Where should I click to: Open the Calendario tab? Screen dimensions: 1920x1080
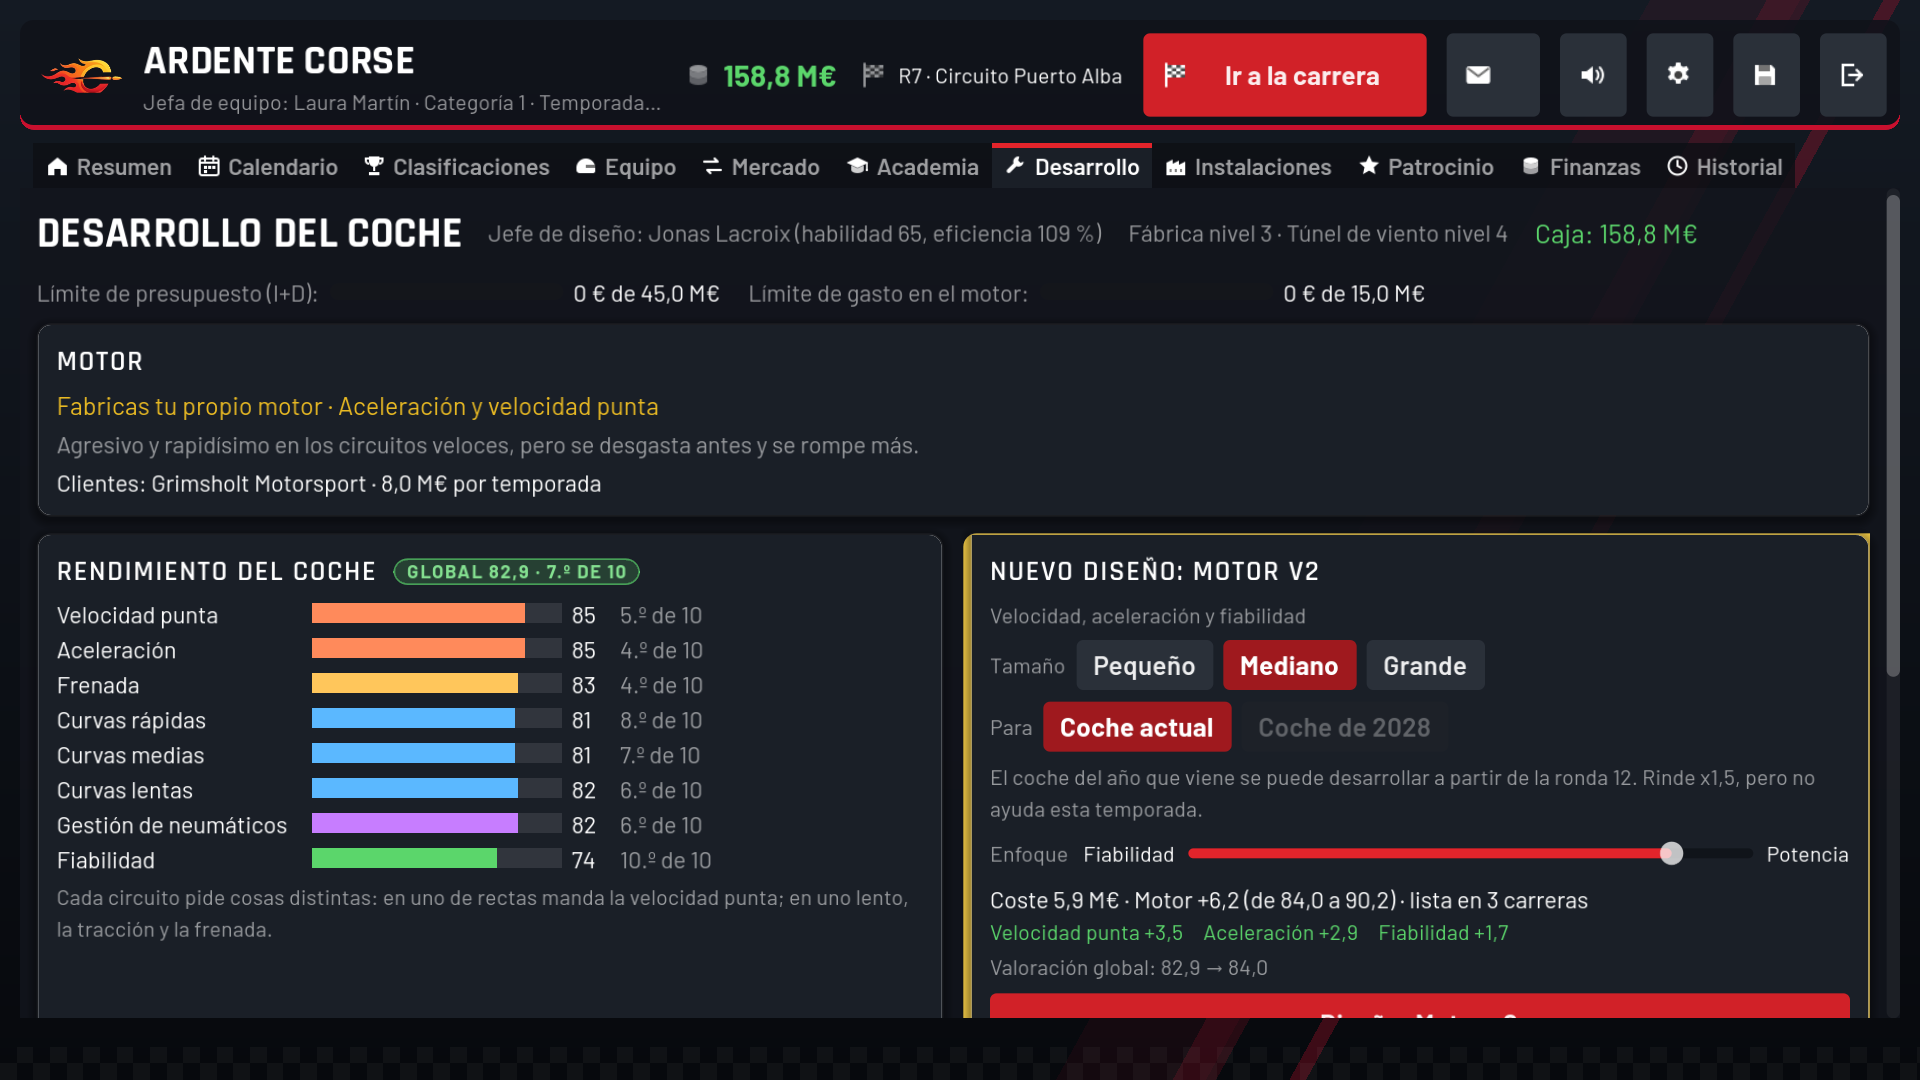268,167
